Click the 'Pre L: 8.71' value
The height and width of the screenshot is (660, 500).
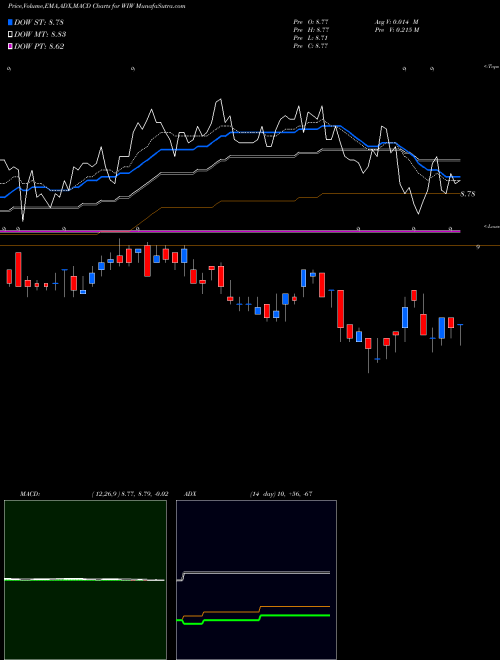tap(311, 38)
